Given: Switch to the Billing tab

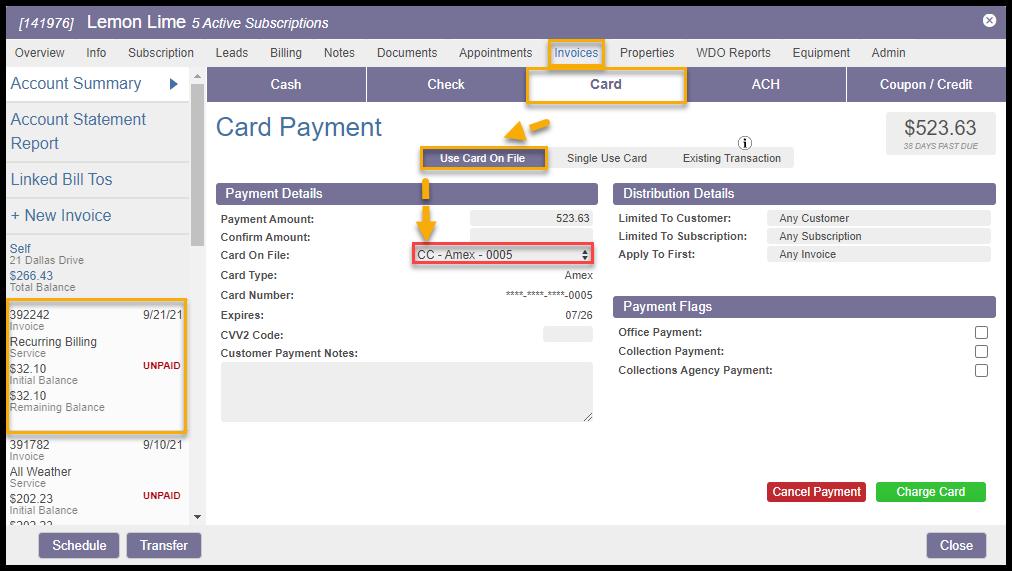Looking at the screenshot, I should tap(286, 53).
